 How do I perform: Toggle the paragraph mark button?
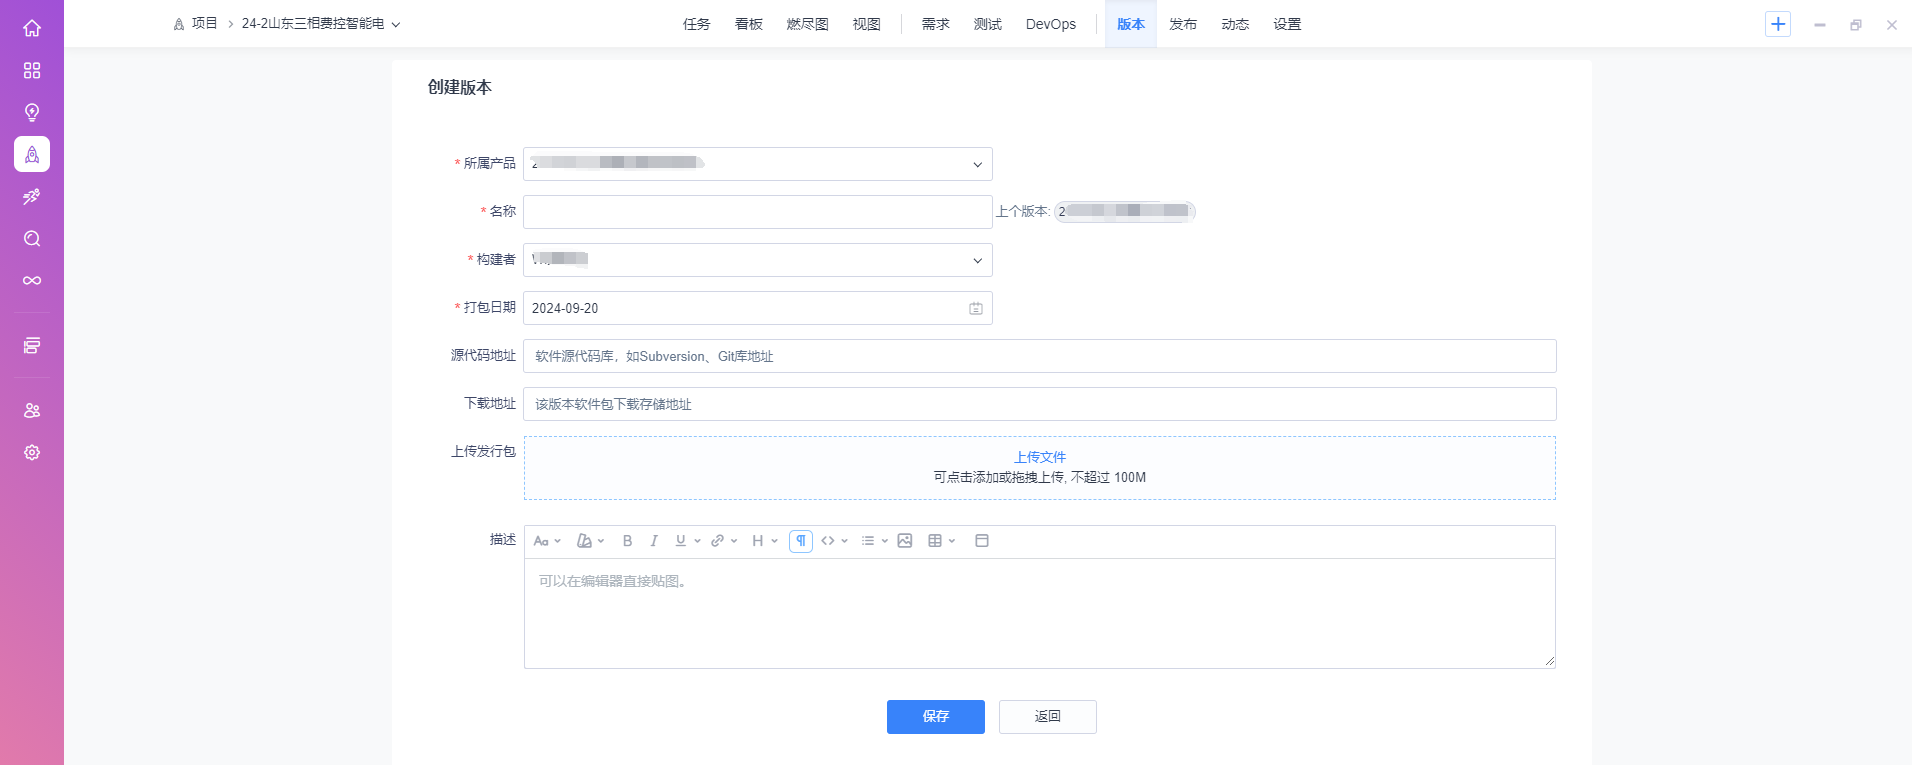tap(801, 541)
